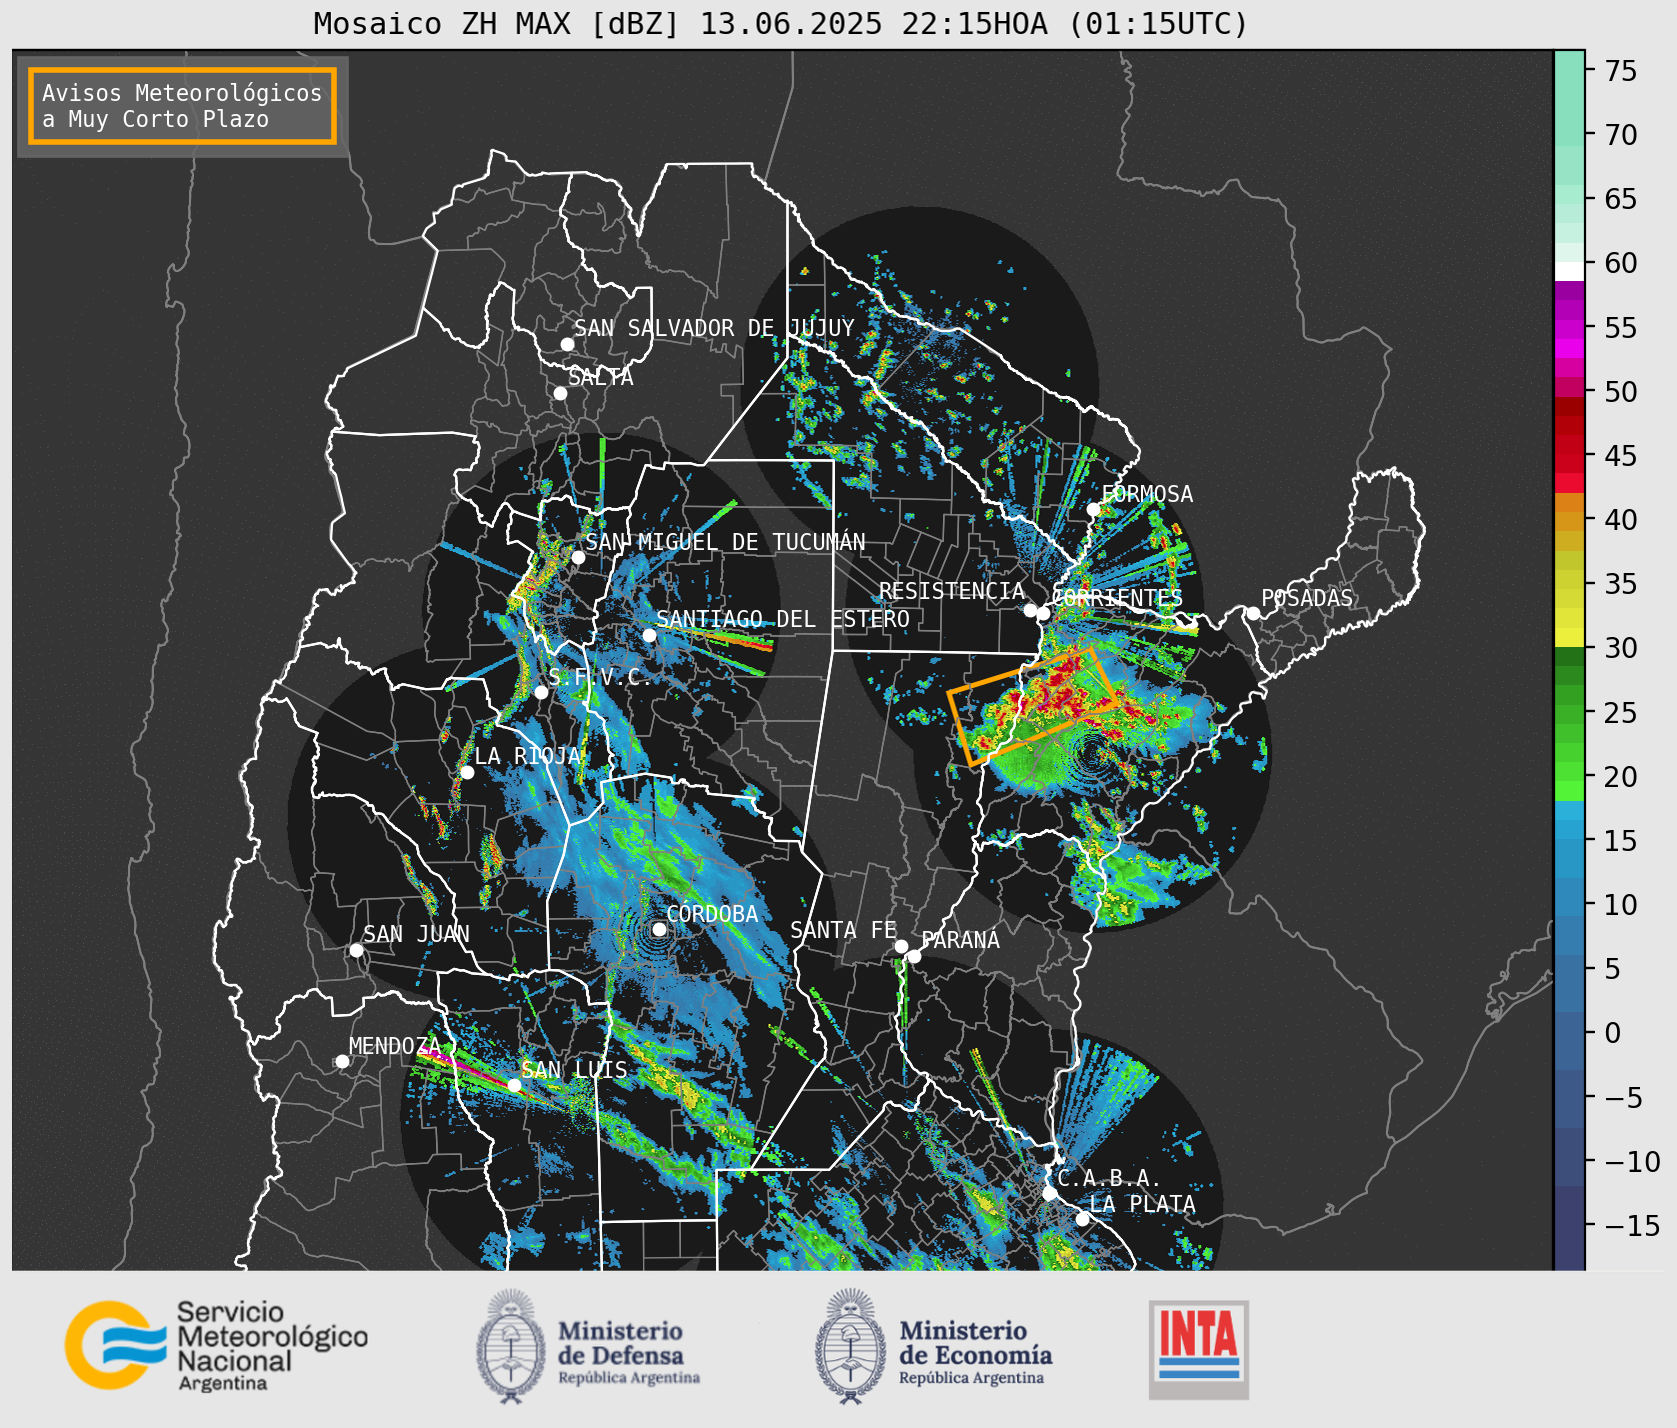Click the S.F.V.C. label
Image resolution: width=1677 pixels, height=1428 pixels.
(x=600, y=677)
